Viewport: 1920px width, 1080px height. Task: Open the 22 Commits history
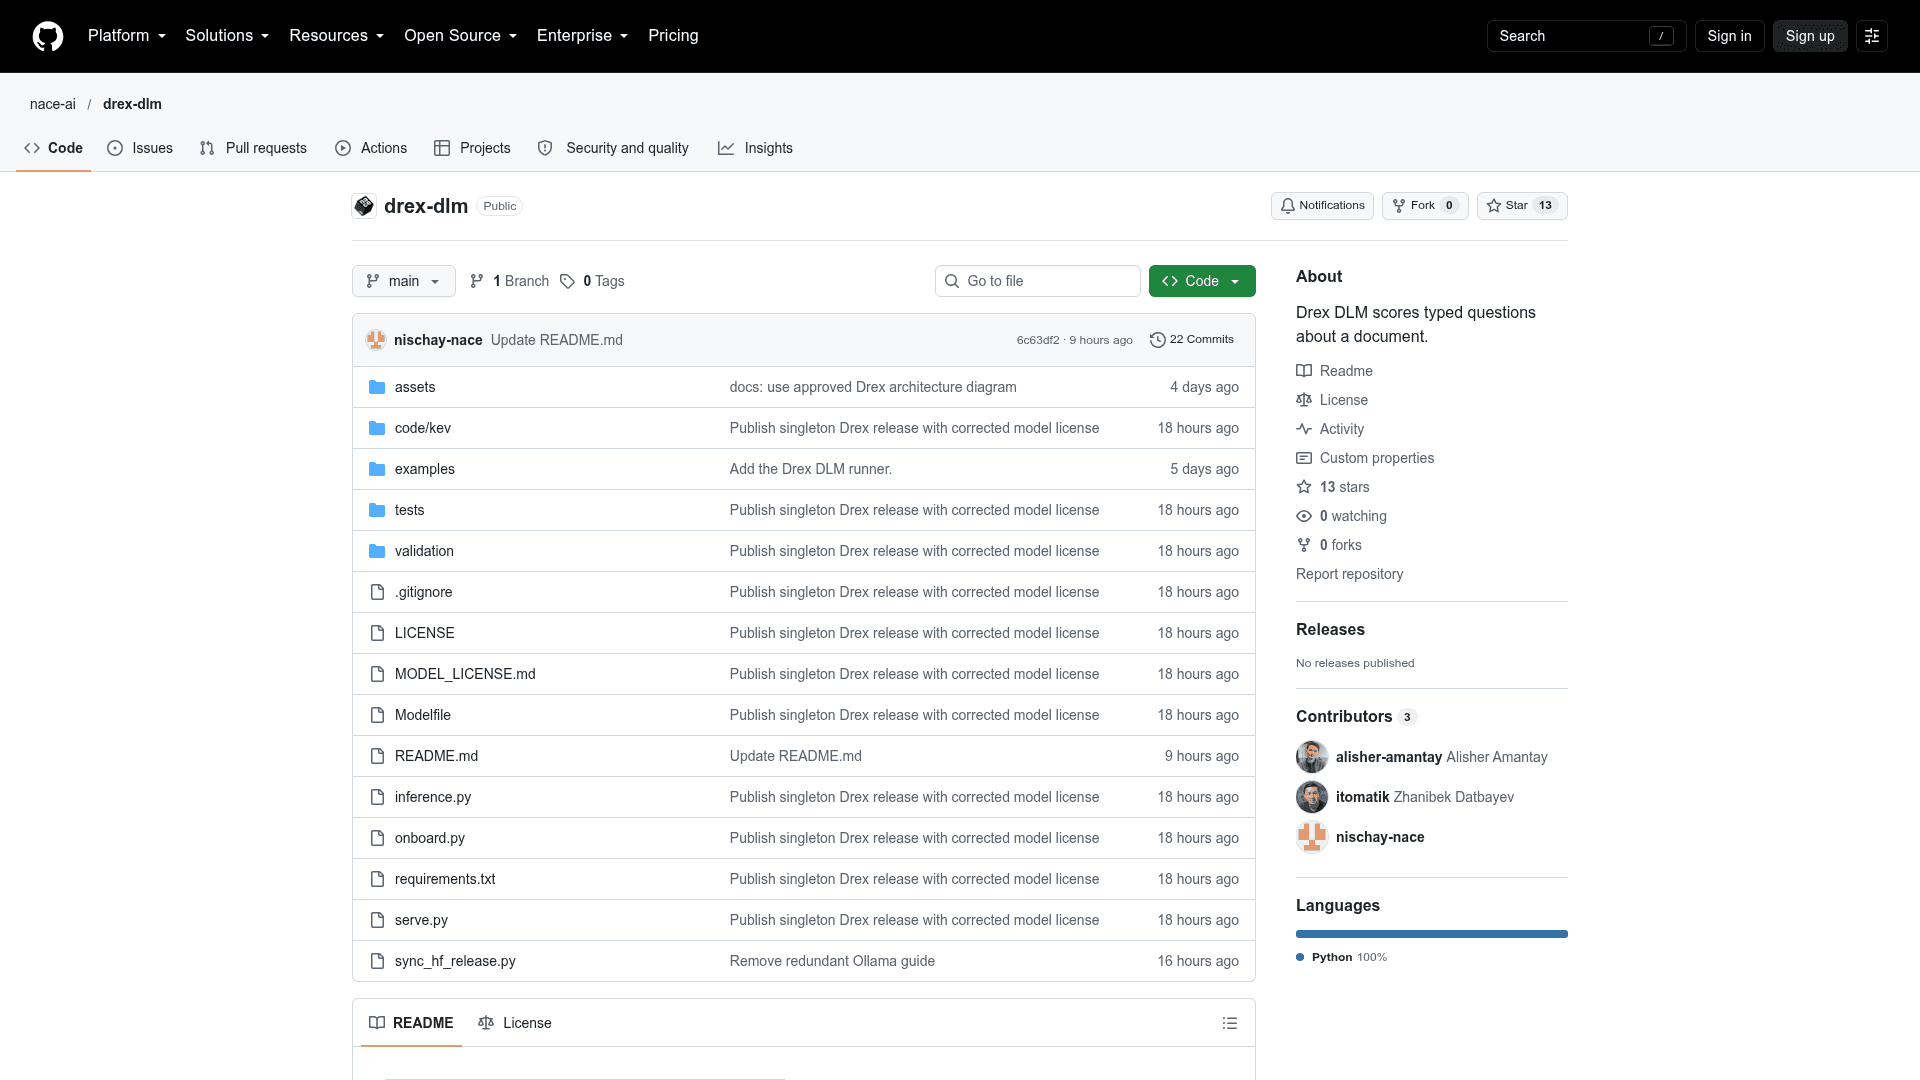[1192, 340]
